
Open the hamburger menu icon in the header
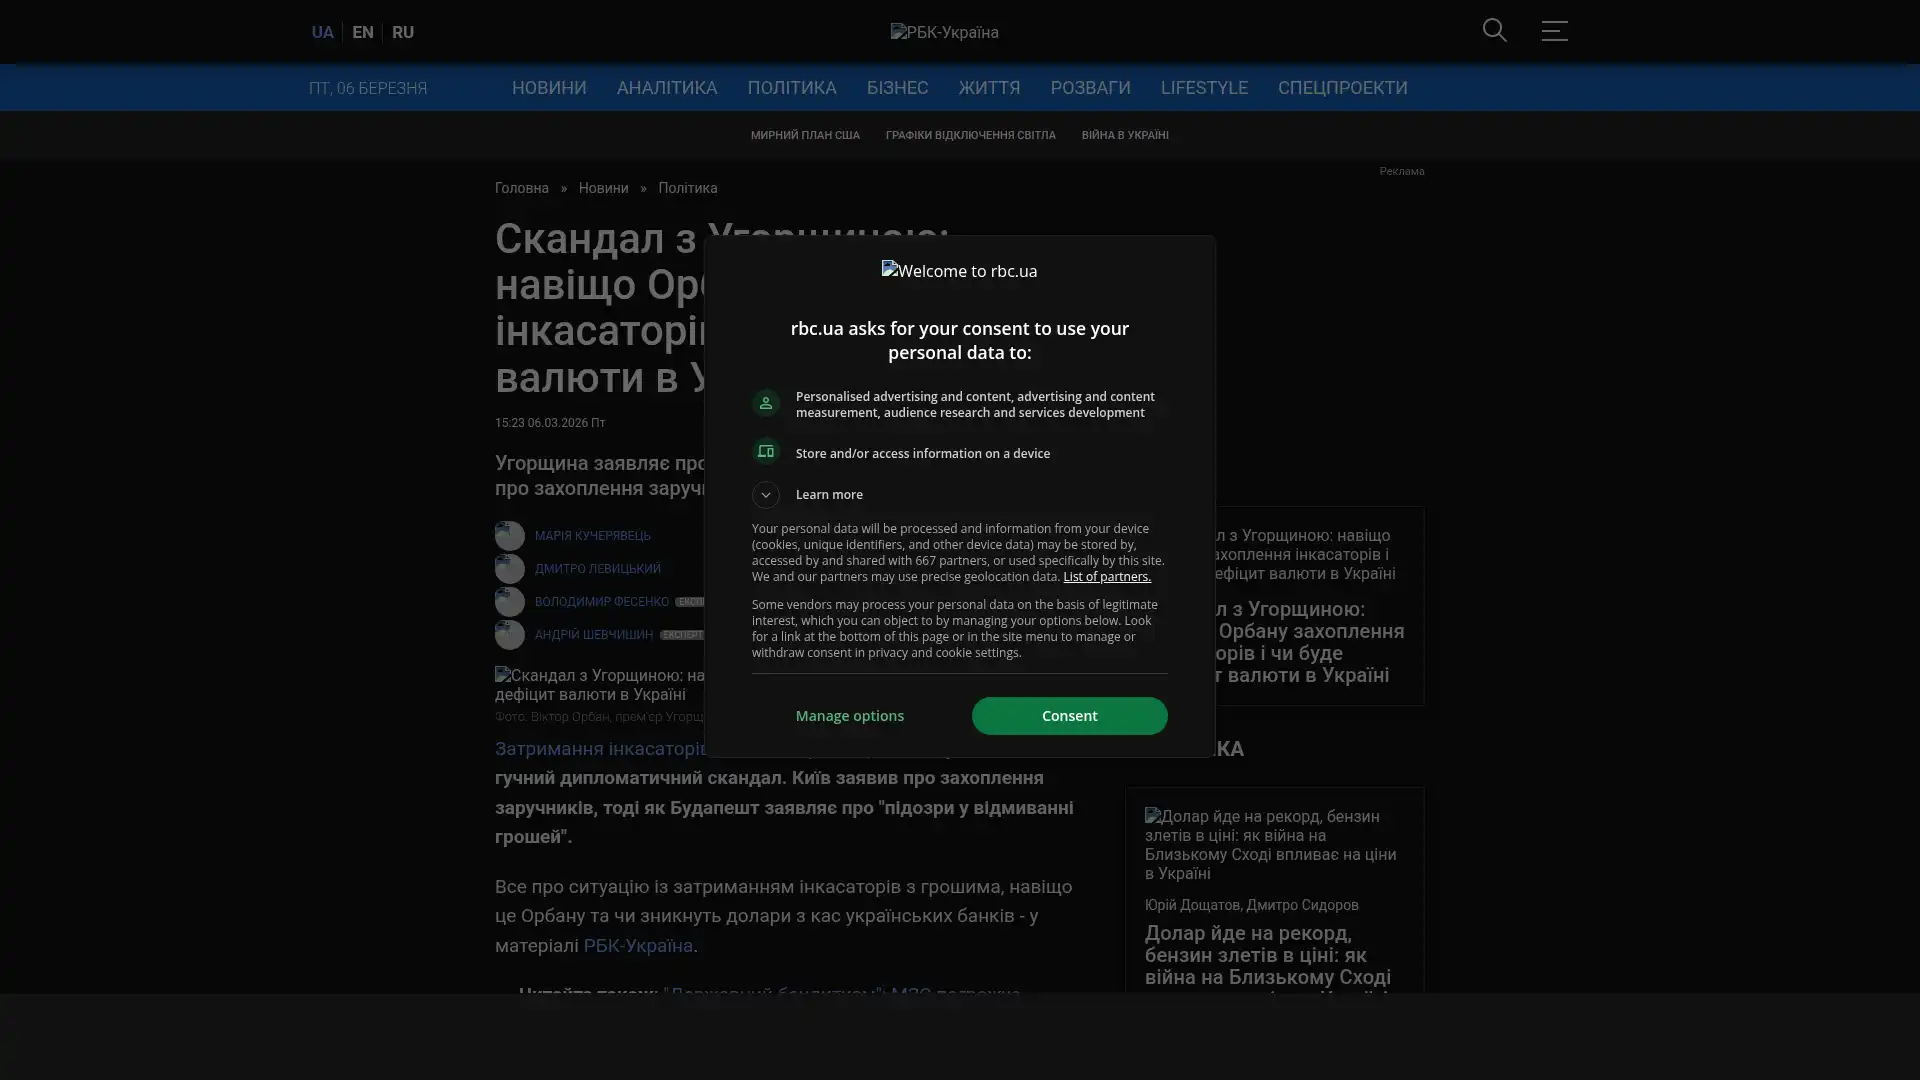click(1554, 31)
